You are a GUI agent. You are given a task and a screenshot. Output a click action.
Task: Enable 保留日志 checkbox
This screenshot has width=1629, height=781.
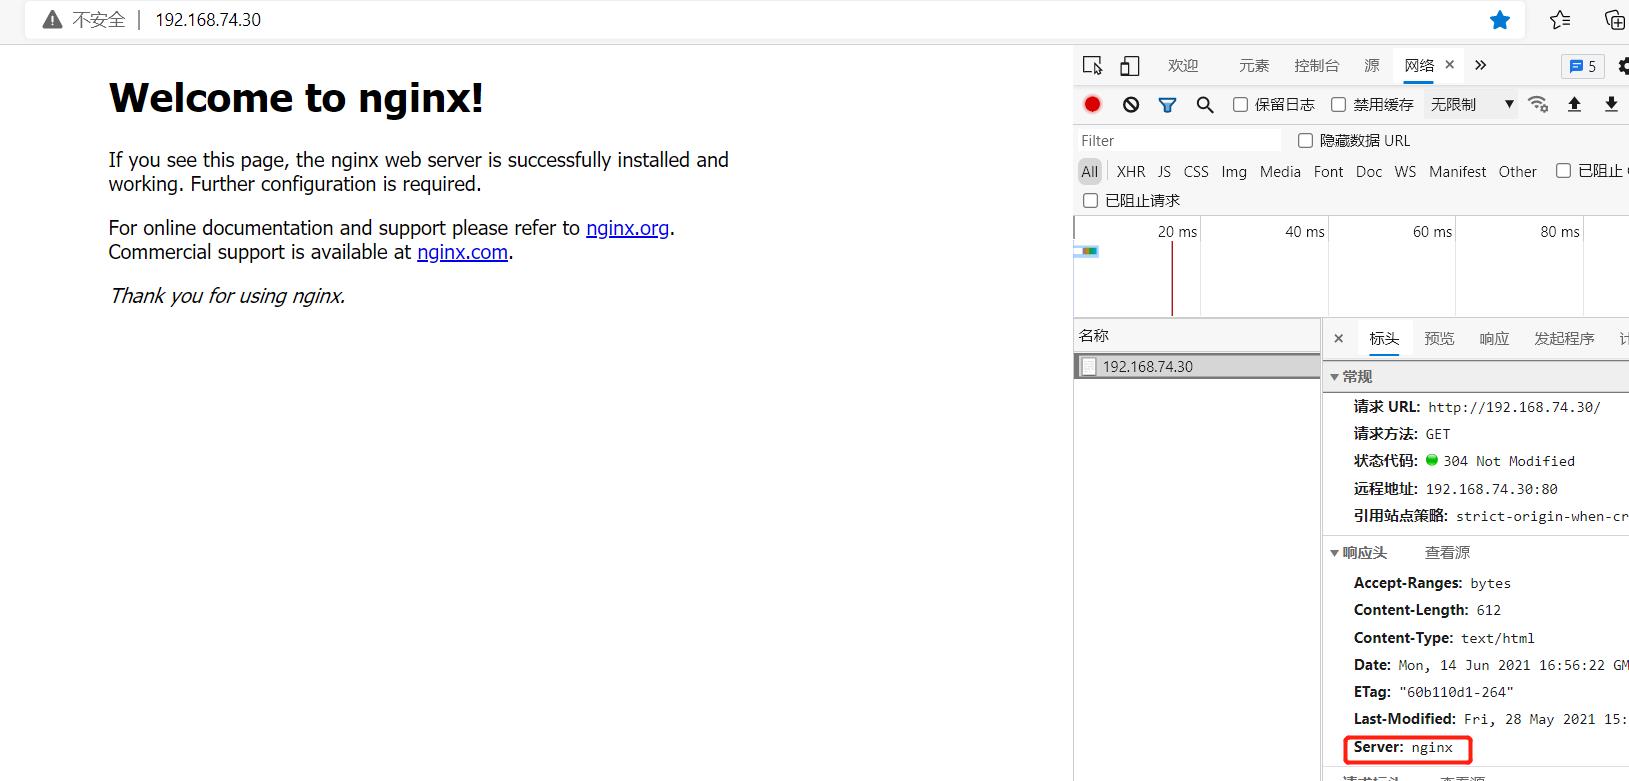point(1240,104)
